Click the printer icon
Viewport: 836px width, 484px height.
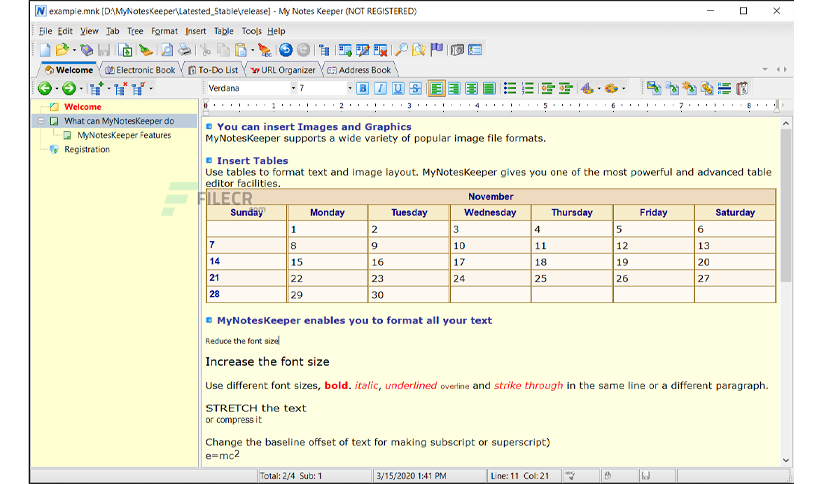184,50
